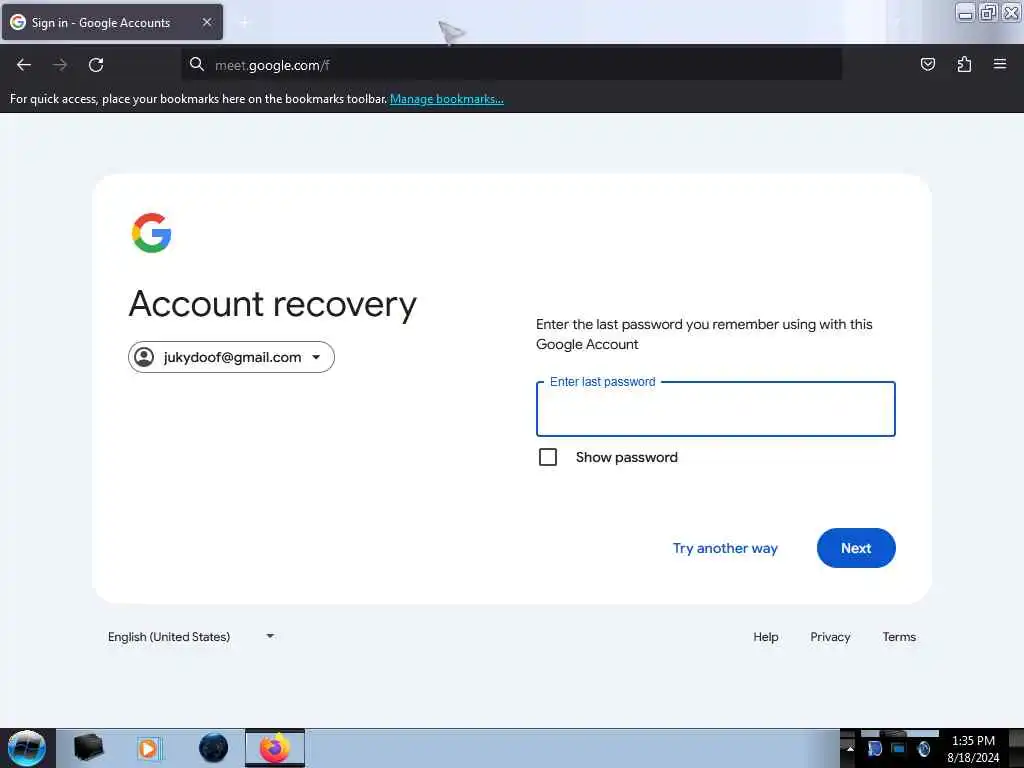
Task: Open the Pocket save icon
Action: pos(927,64)
